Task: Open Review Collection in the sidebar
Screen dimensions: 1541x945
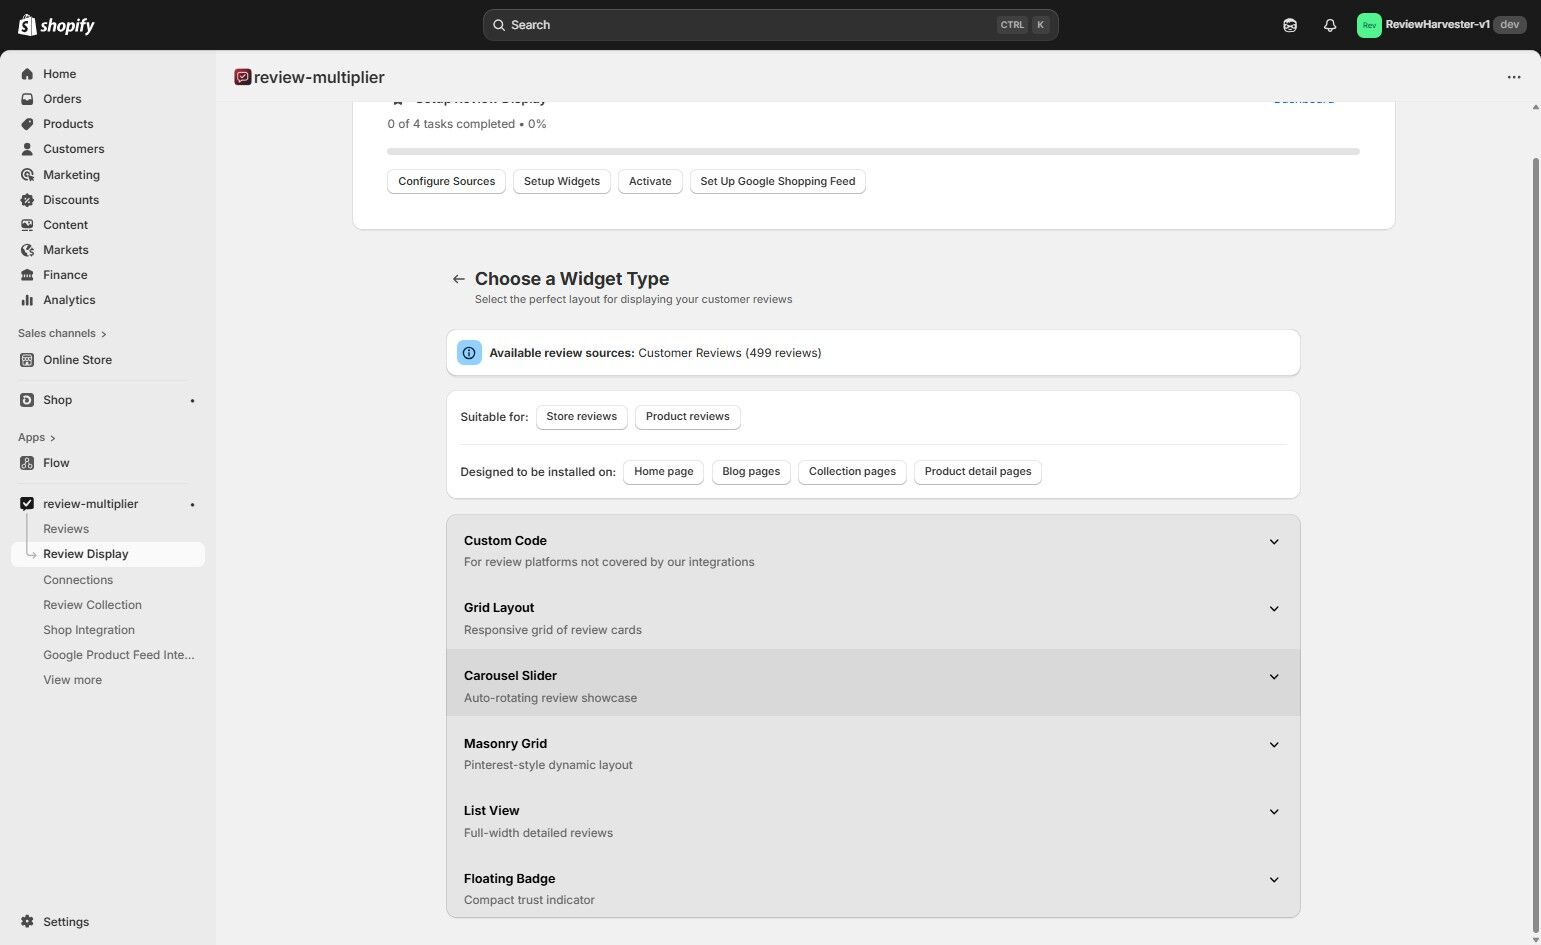Action: pyautogui.click(x=92, y=604)
